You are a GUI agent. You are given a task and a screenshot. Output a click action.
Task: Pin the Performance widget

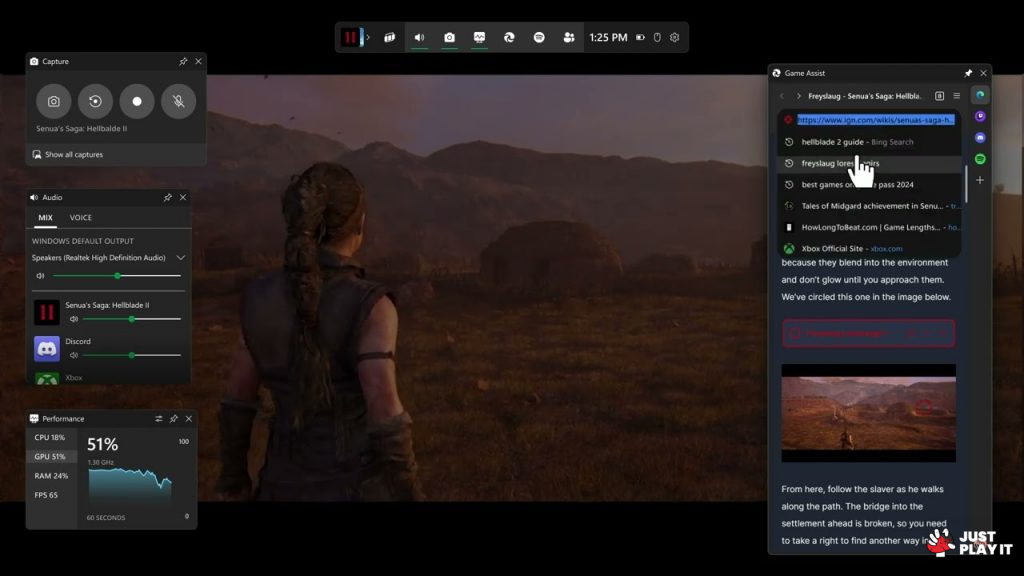pos(174,418)
